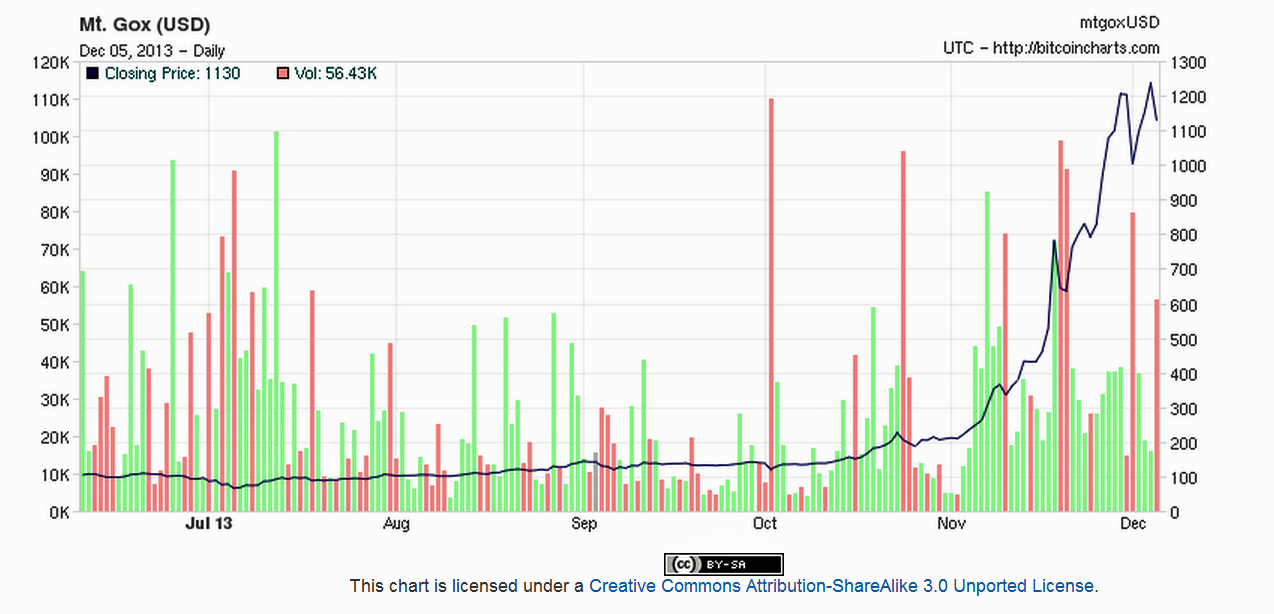Click the 'Dec' x-axis label
Viewport: 1274px width, 614px height.
1133,523
